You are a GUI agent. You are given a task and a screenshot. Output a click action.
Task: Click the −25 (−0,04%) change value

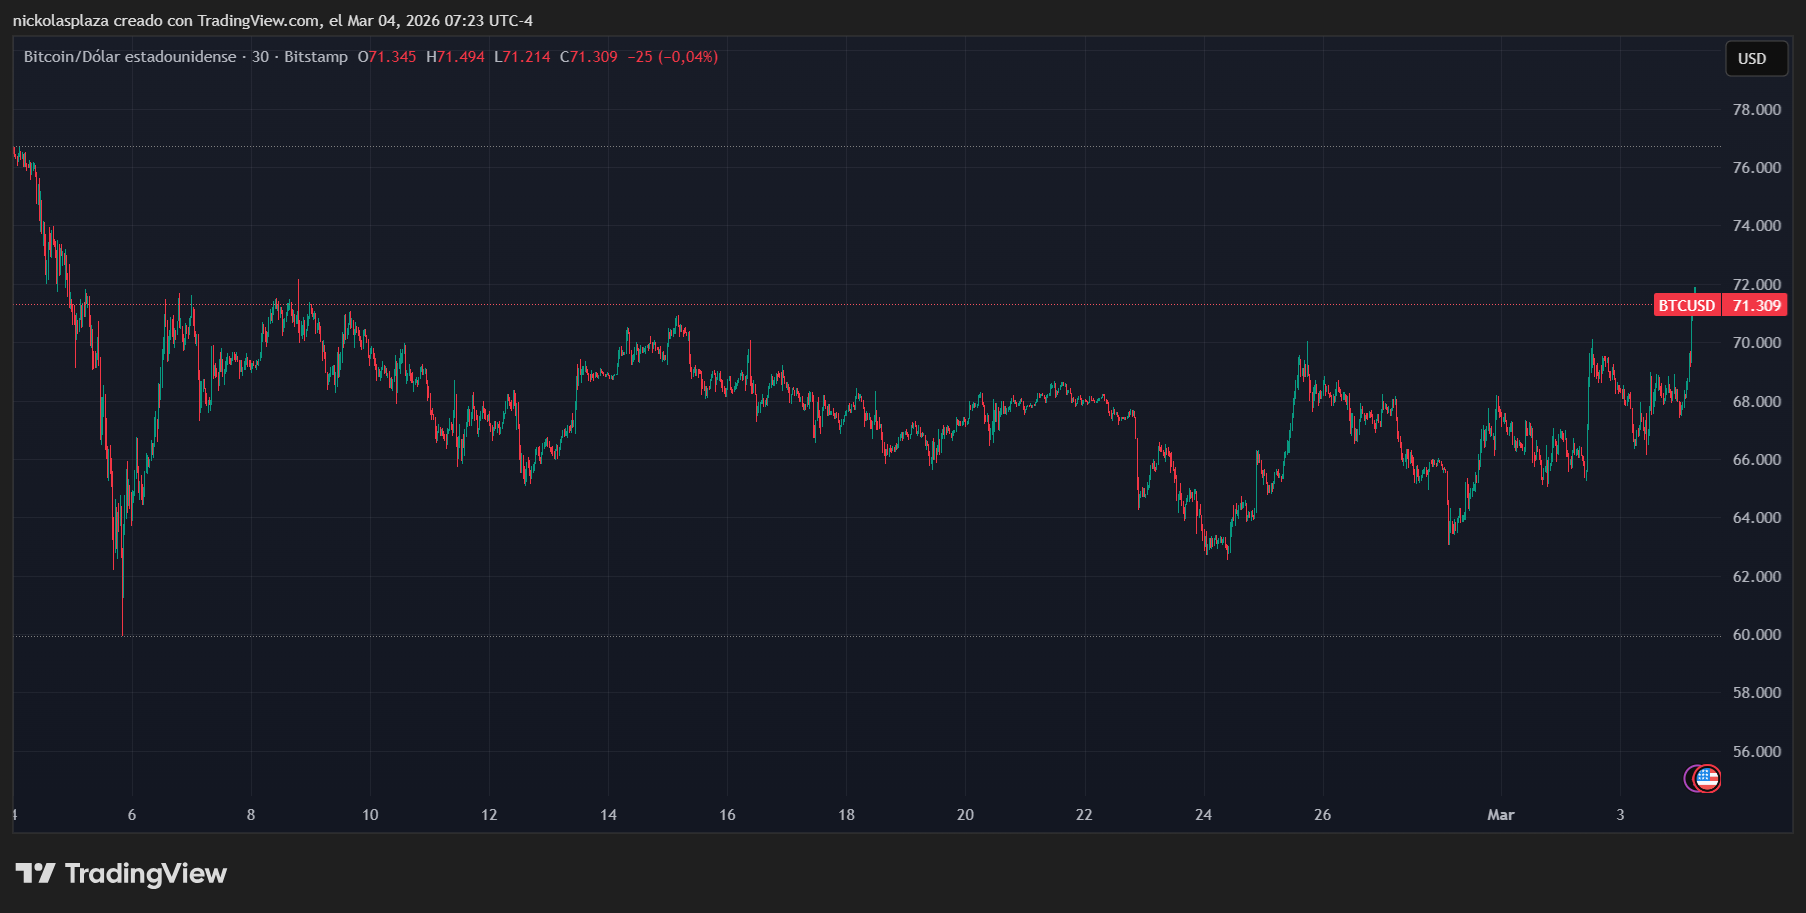click(x=673, y=57)
